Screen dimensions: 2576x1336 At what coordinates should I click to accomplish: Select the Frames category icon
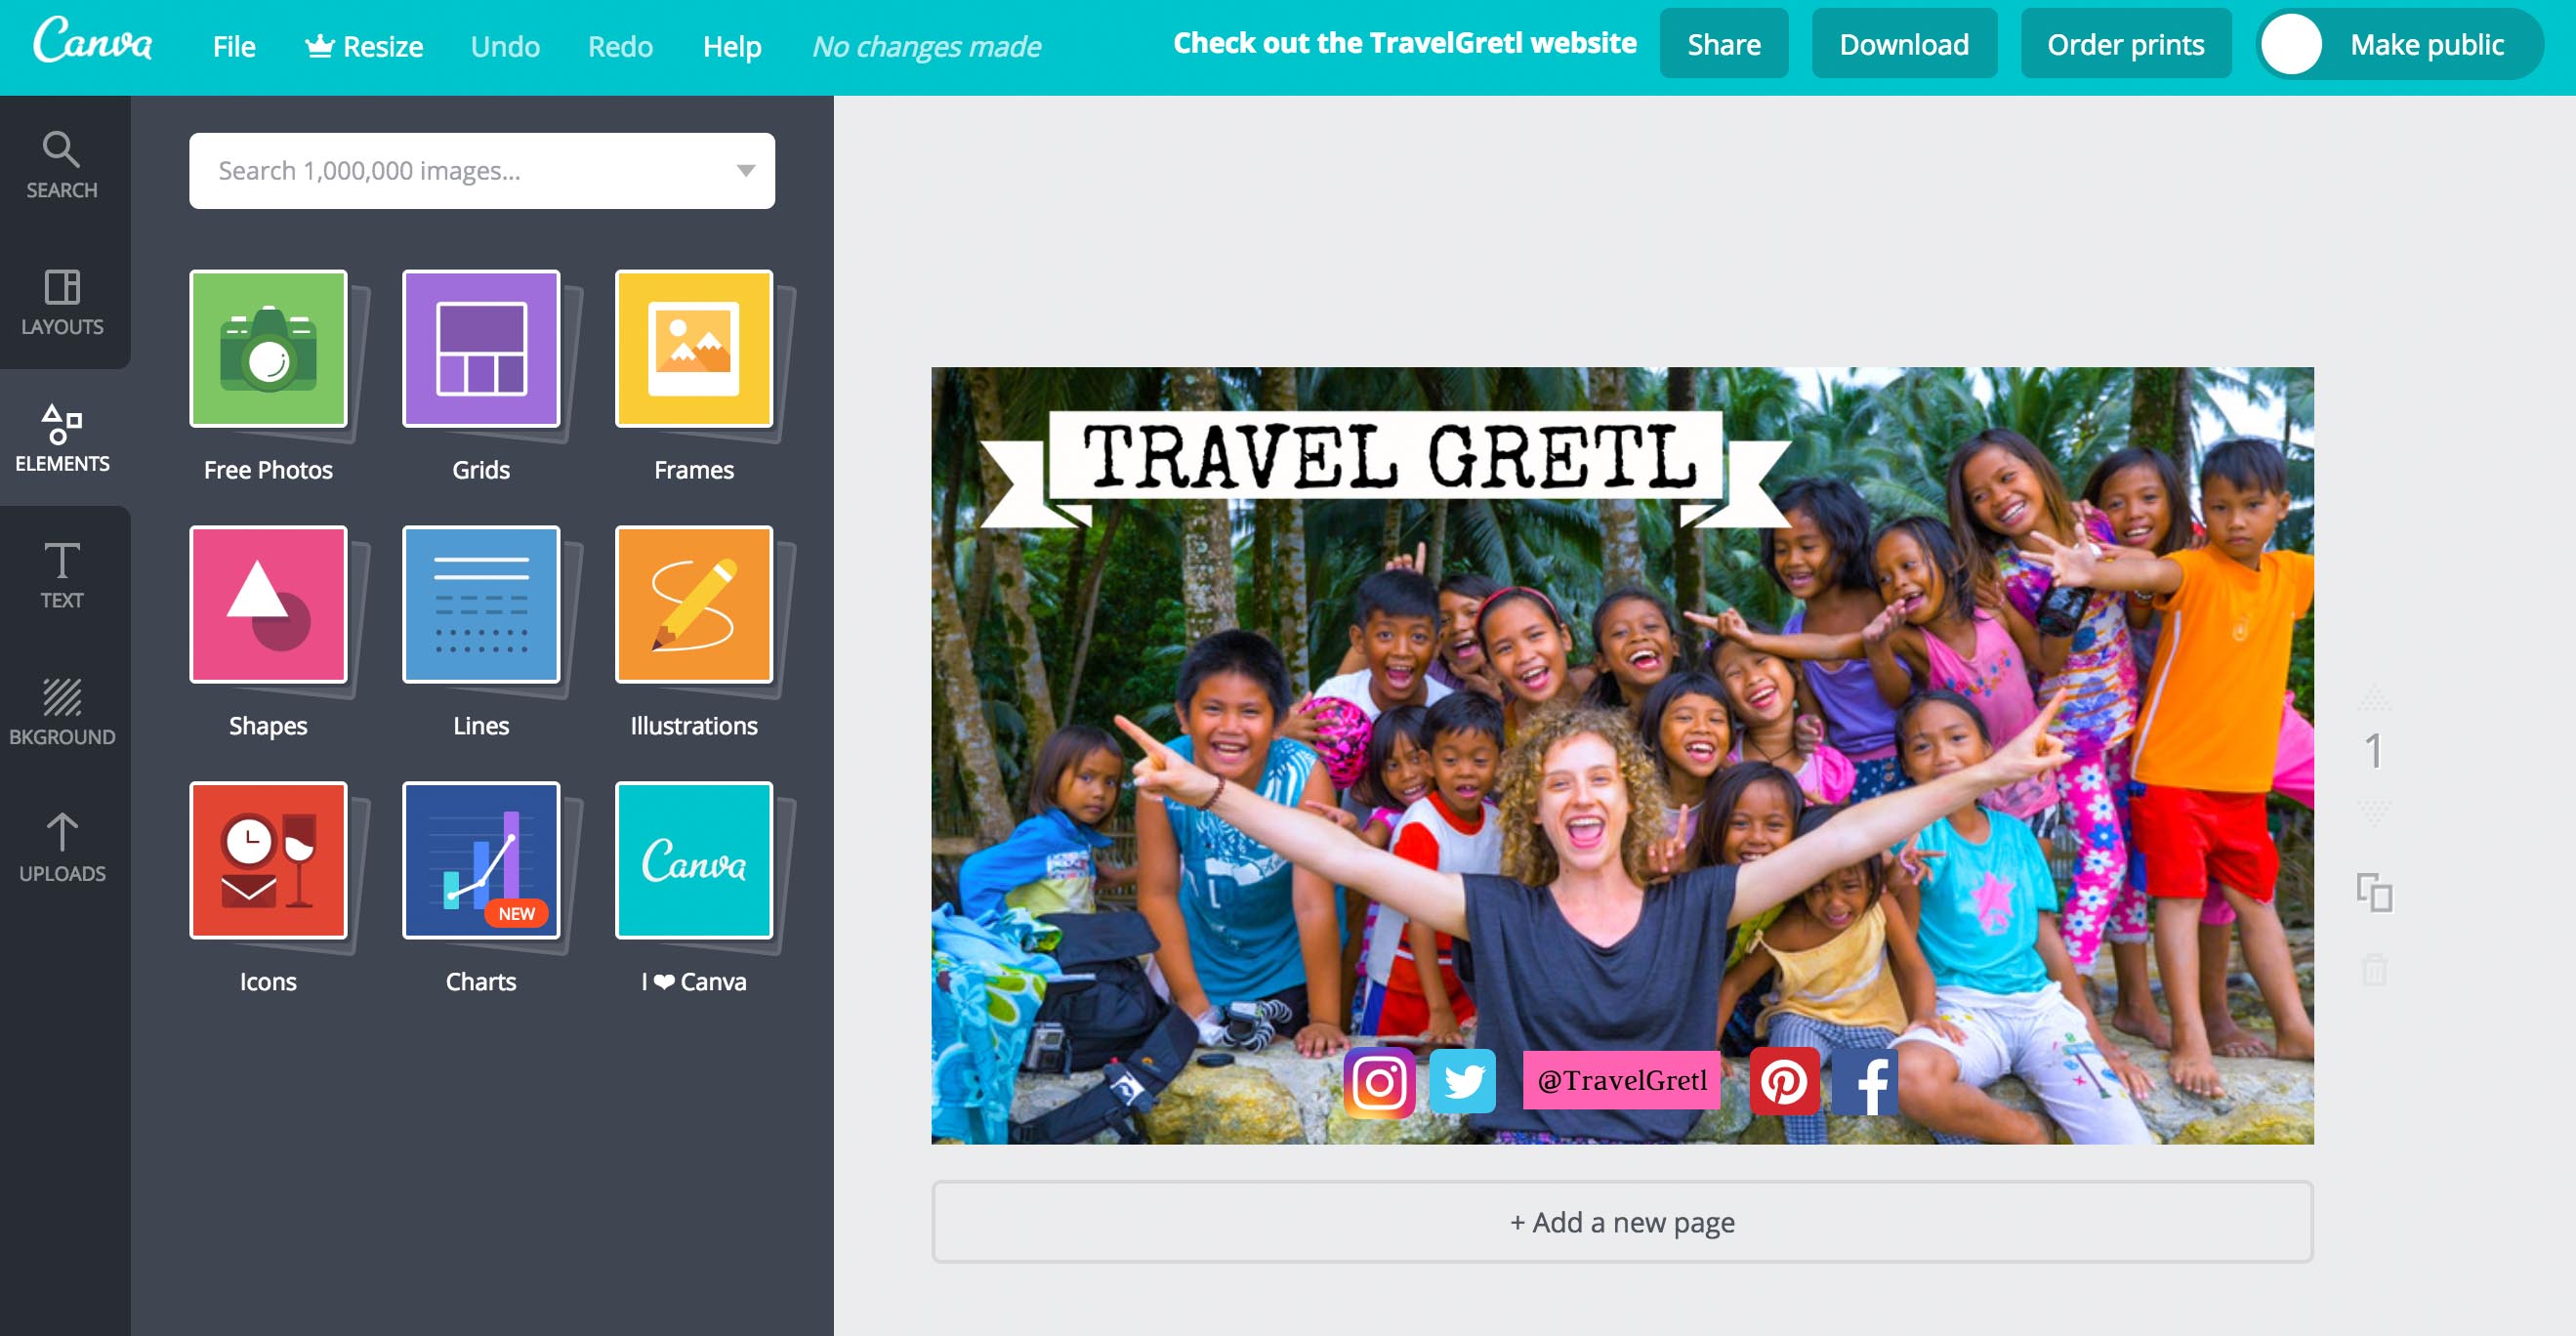pos(694,348)
